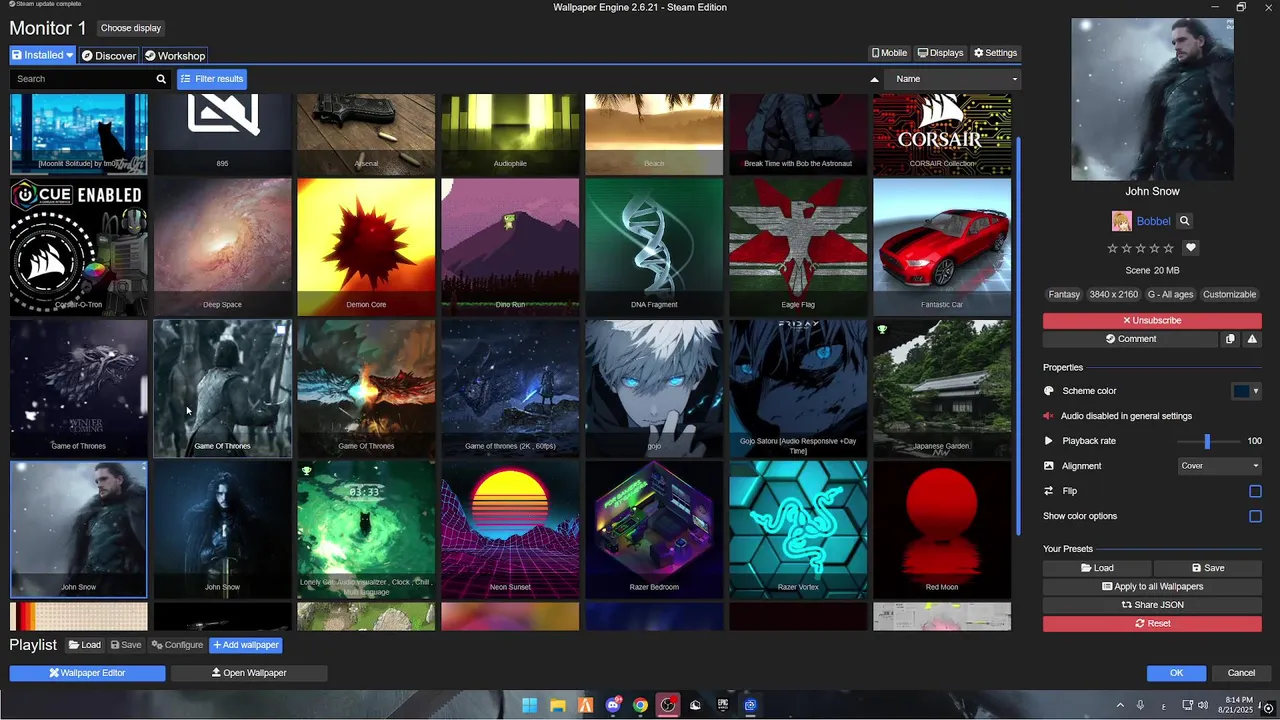This screenshot has width=1280, height=720.
Task: Click the Customizable tag
Action: pos(1229,295)
